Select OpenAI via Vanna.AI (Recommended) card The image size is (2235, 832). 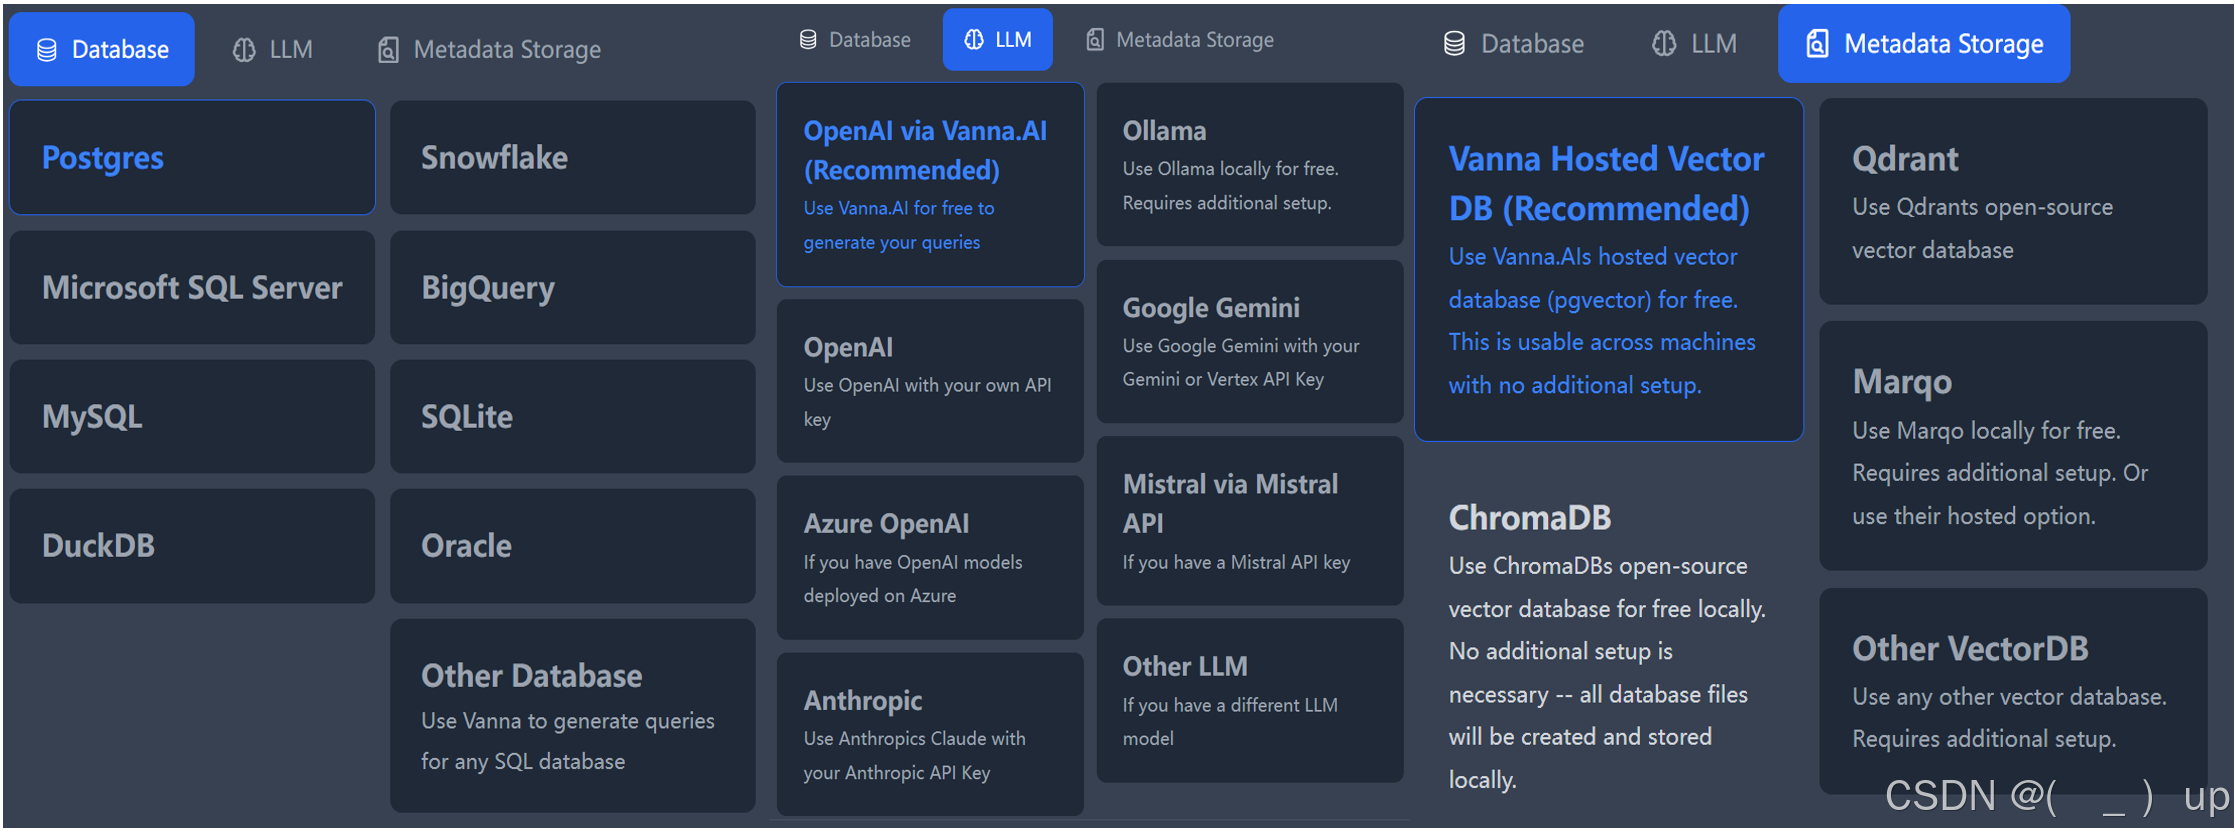930,184
